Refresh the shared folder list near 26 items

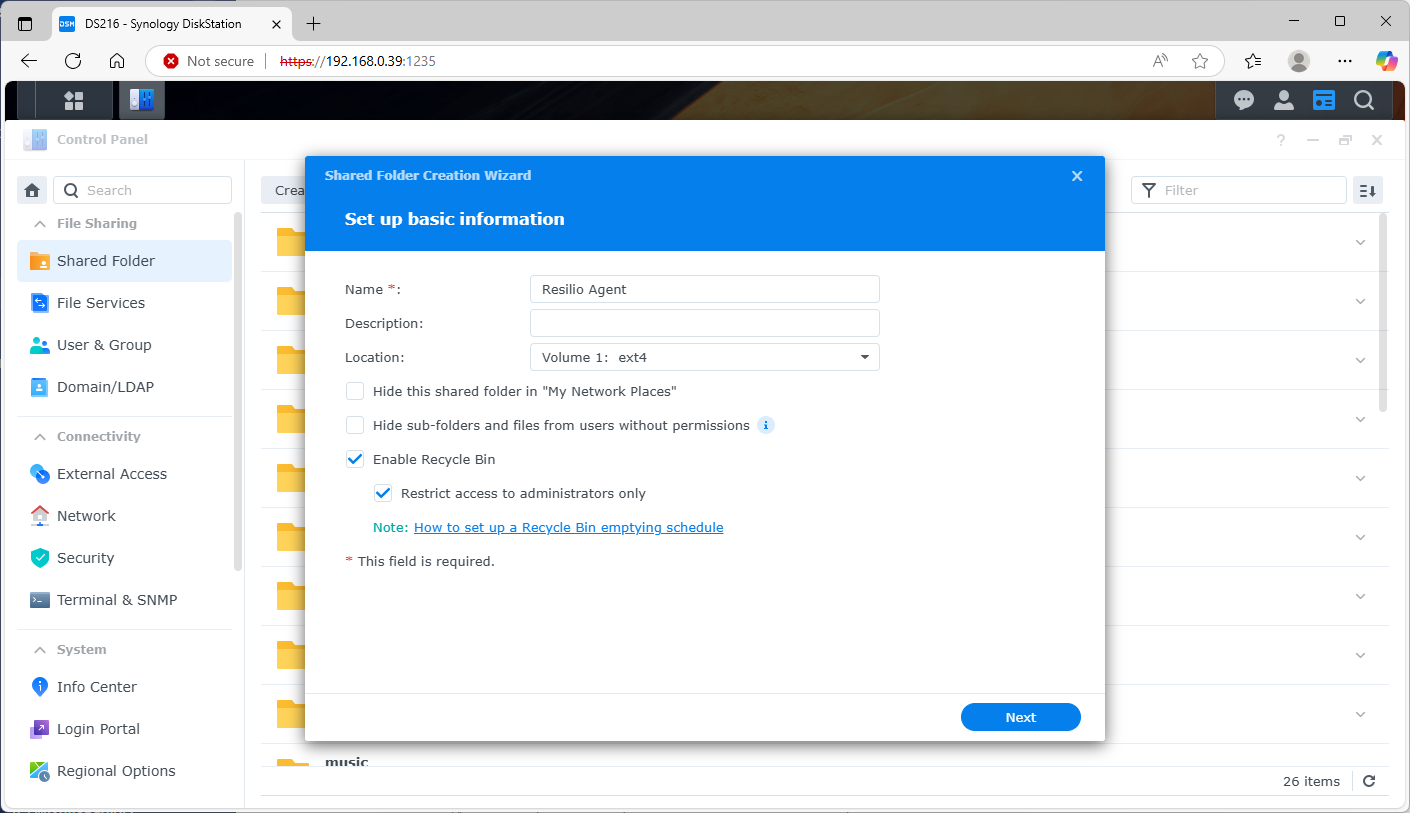1369,781
